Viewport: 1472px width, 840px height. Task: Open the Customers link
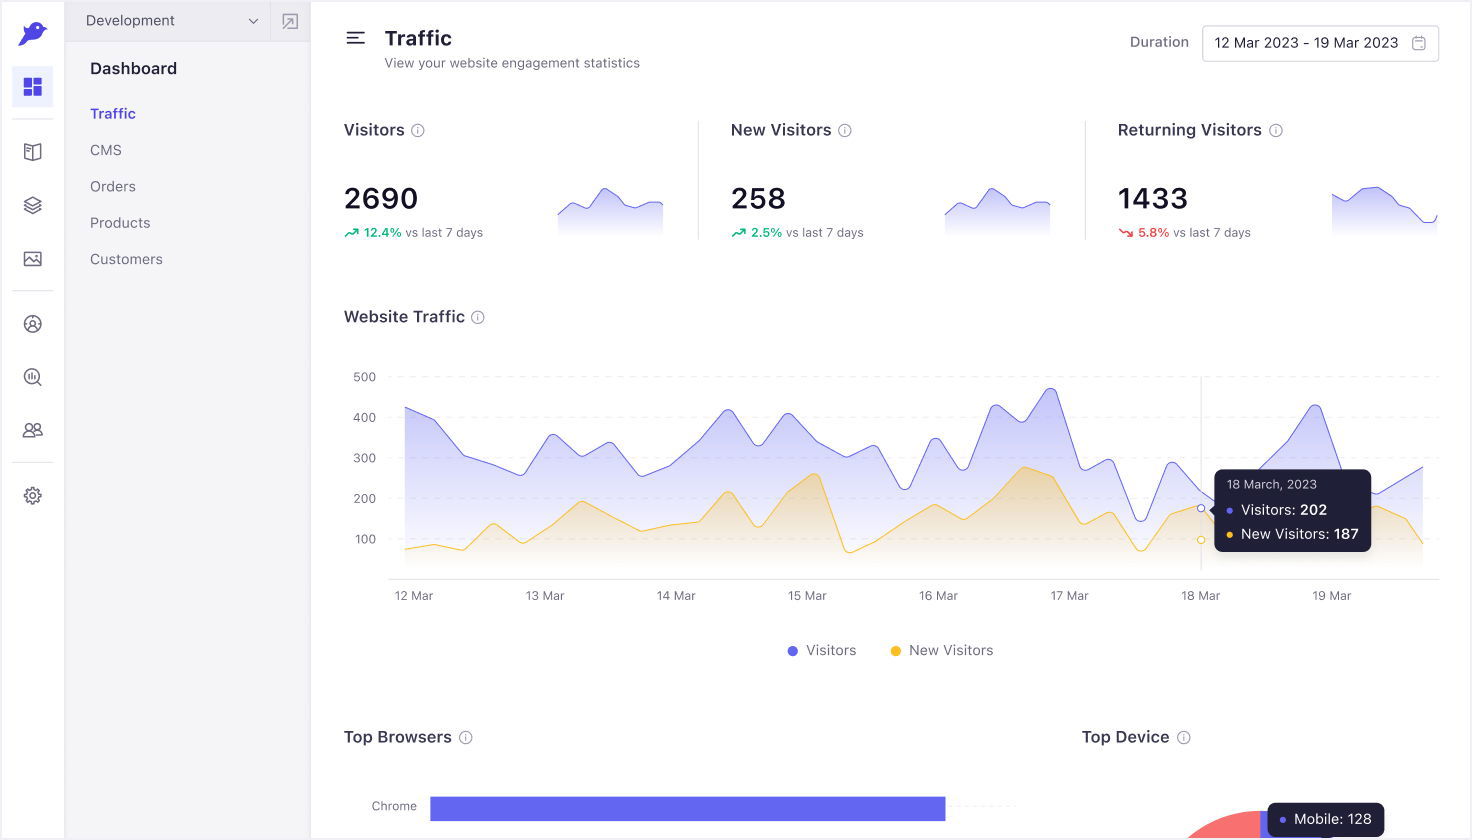click(126, 259)
